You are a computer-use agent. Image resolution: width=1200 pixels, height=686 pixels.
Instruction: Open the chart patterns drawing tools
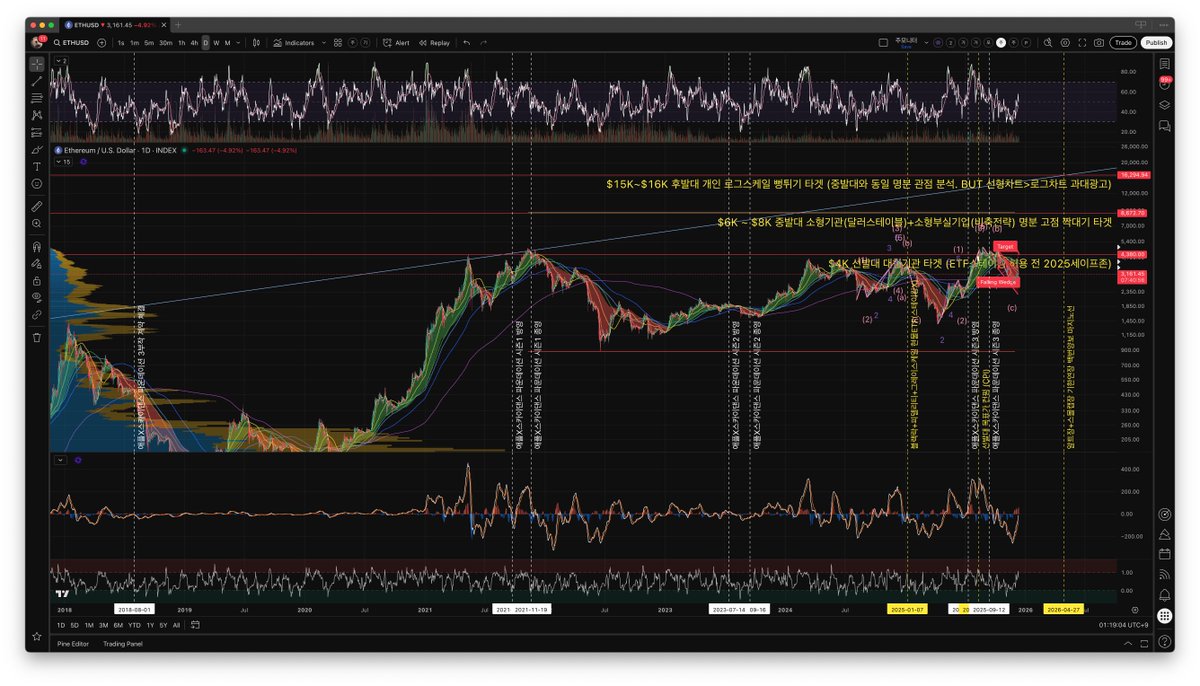[x=37, y=115]
